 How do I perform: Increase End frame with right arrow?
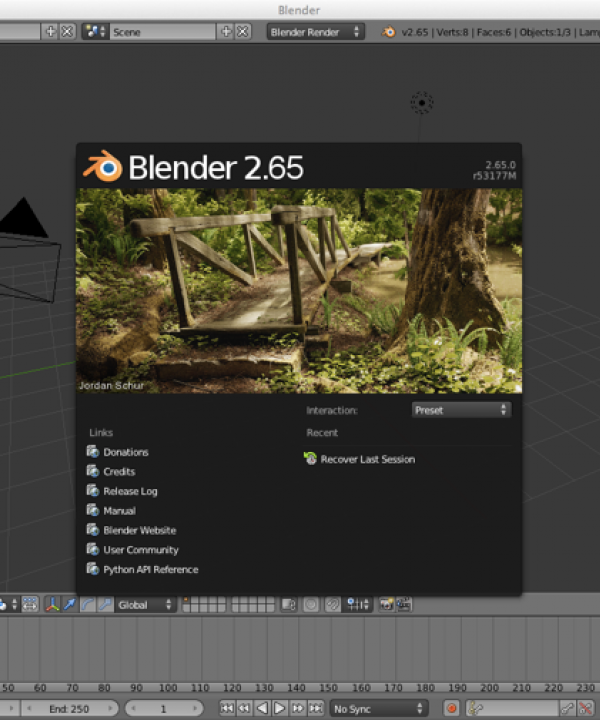111,709
